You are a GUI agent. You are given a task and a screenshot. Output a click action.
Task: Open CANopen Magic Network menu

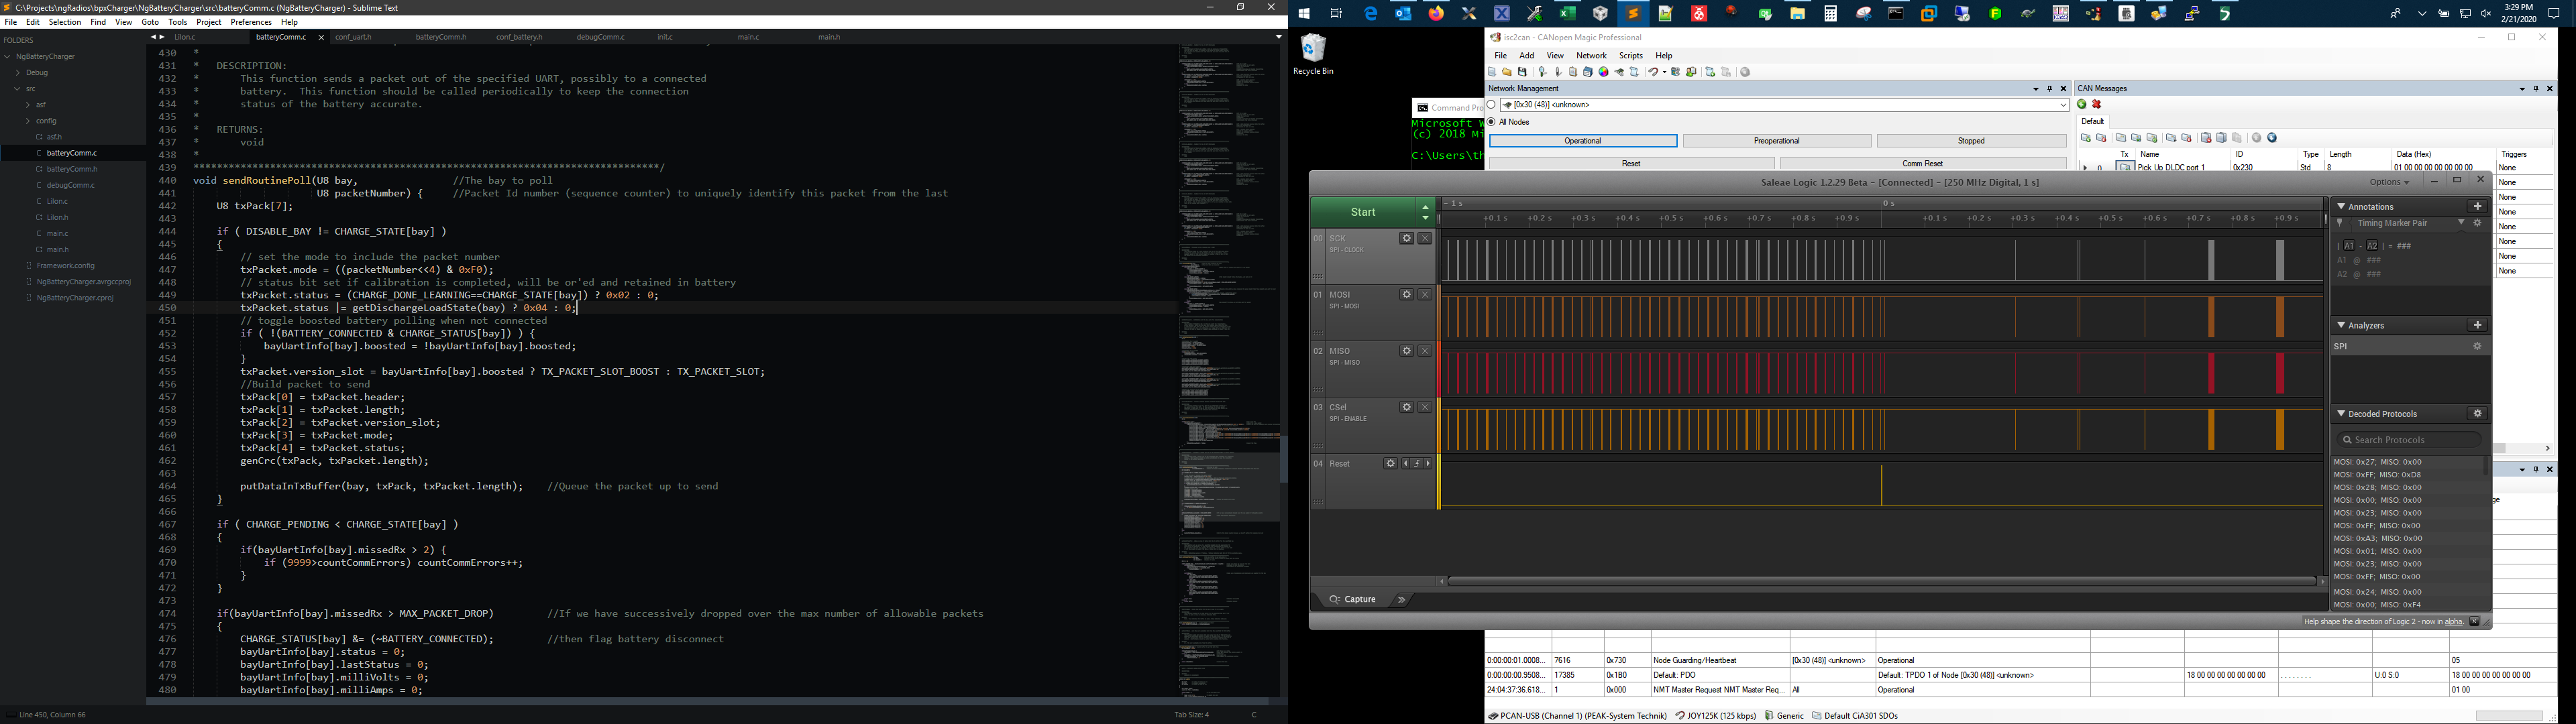[1591, 56]
